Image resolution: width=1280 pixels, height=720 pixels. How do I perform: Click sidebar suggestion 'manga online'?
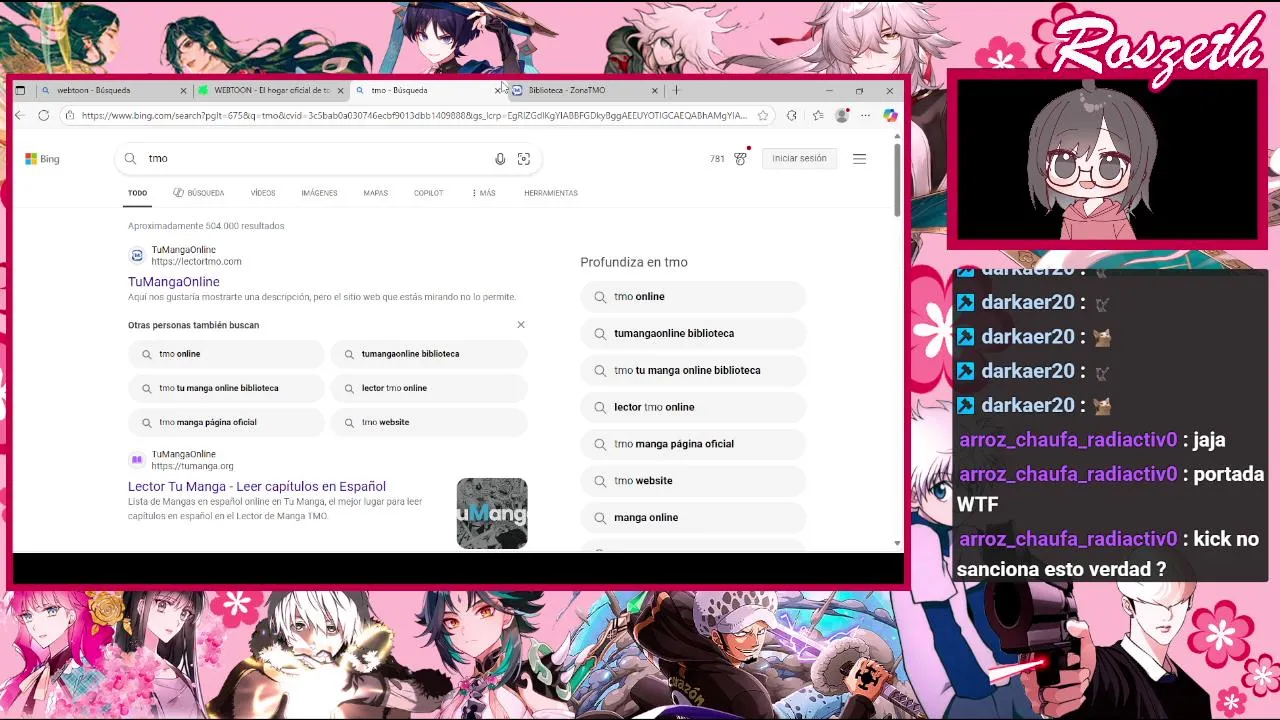coord(693,518)
